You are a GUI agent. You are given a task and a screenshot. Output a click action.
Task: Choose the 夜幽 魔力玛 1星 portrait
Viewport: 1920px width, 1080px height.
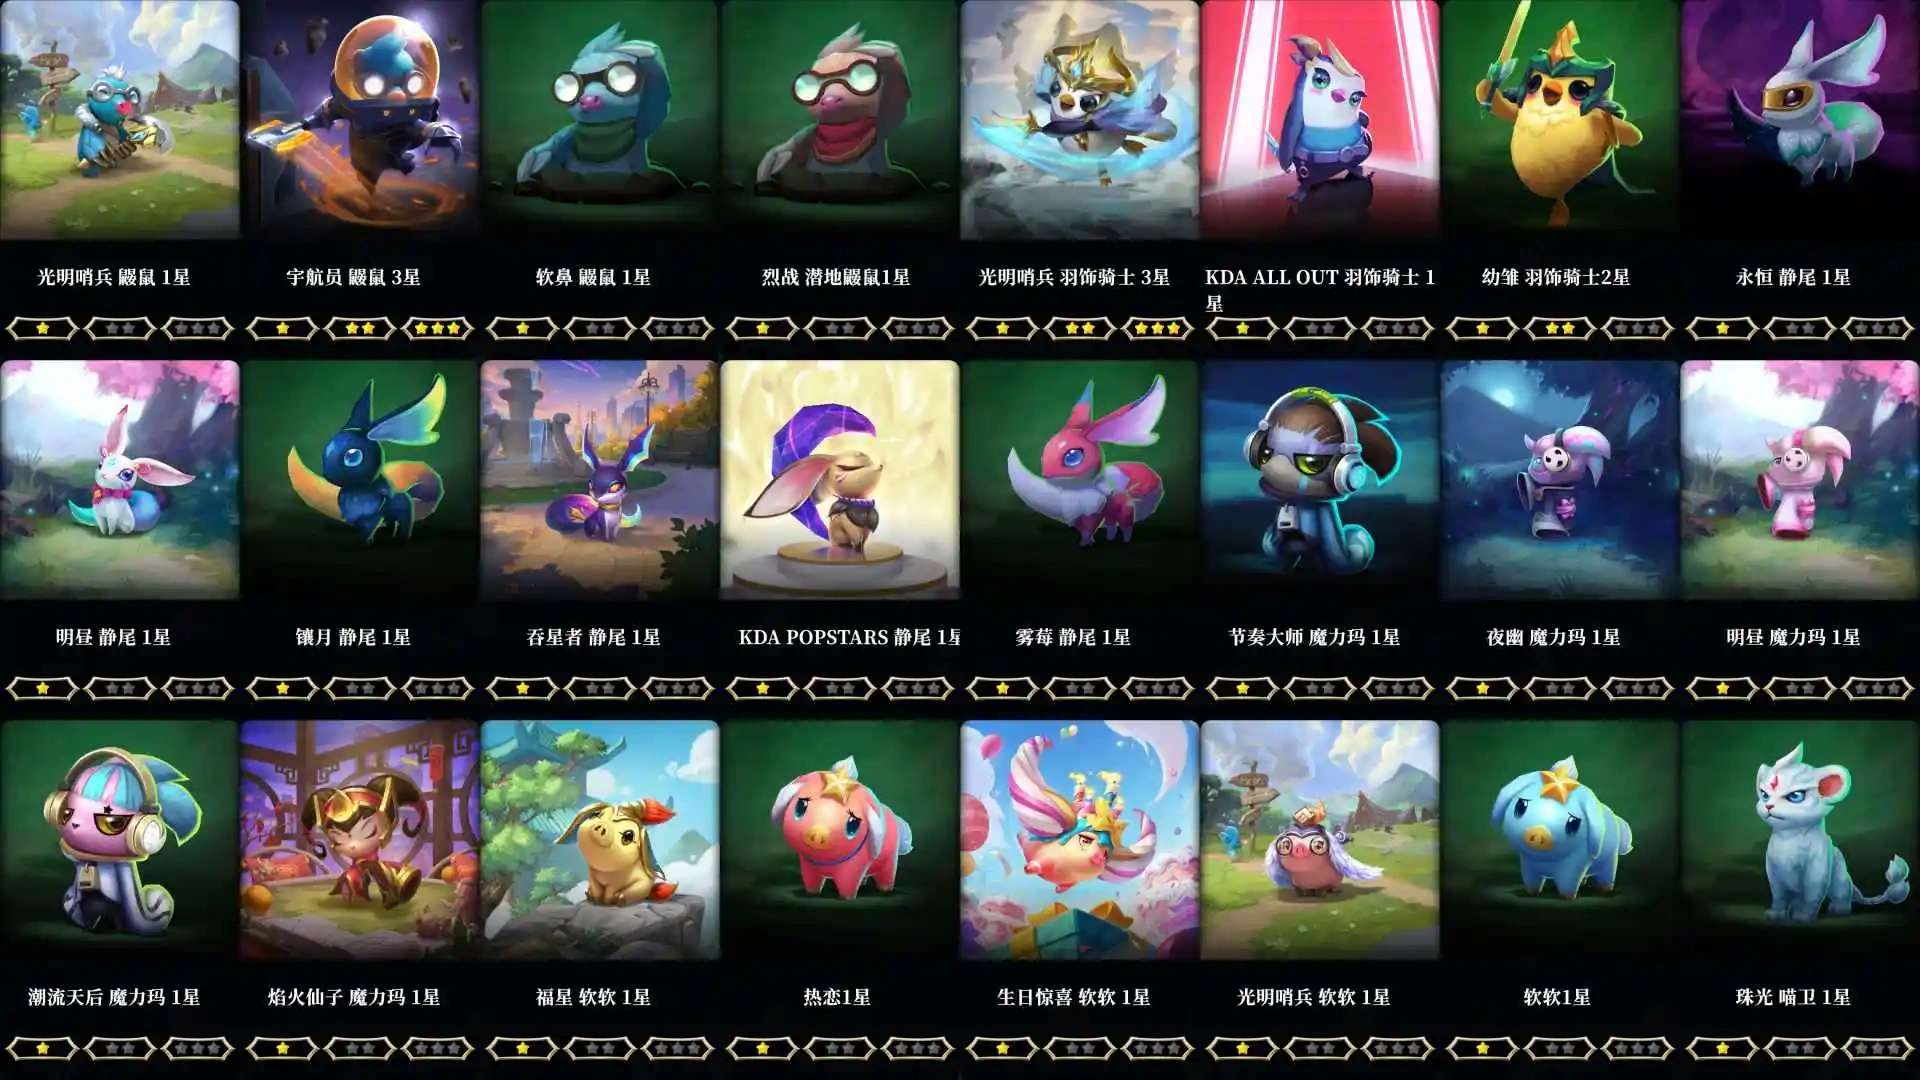(1560, 480)
